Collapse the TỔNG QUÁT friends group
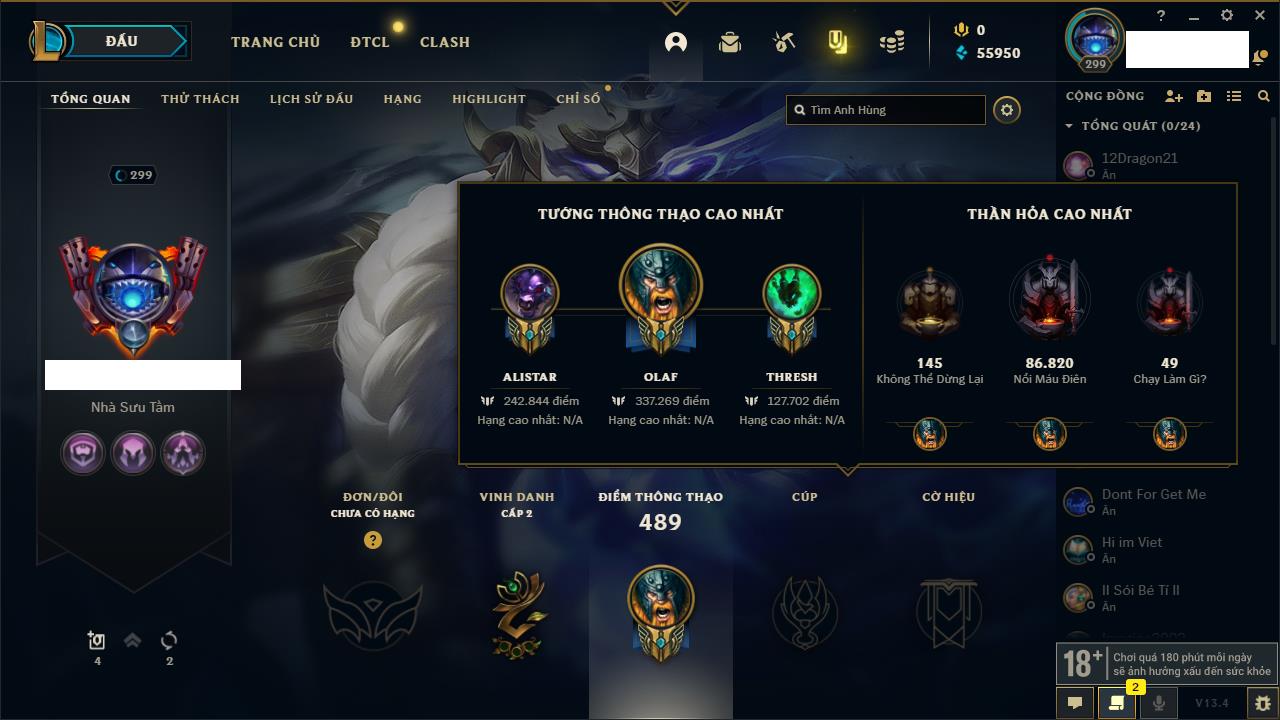 [1133, 126]
